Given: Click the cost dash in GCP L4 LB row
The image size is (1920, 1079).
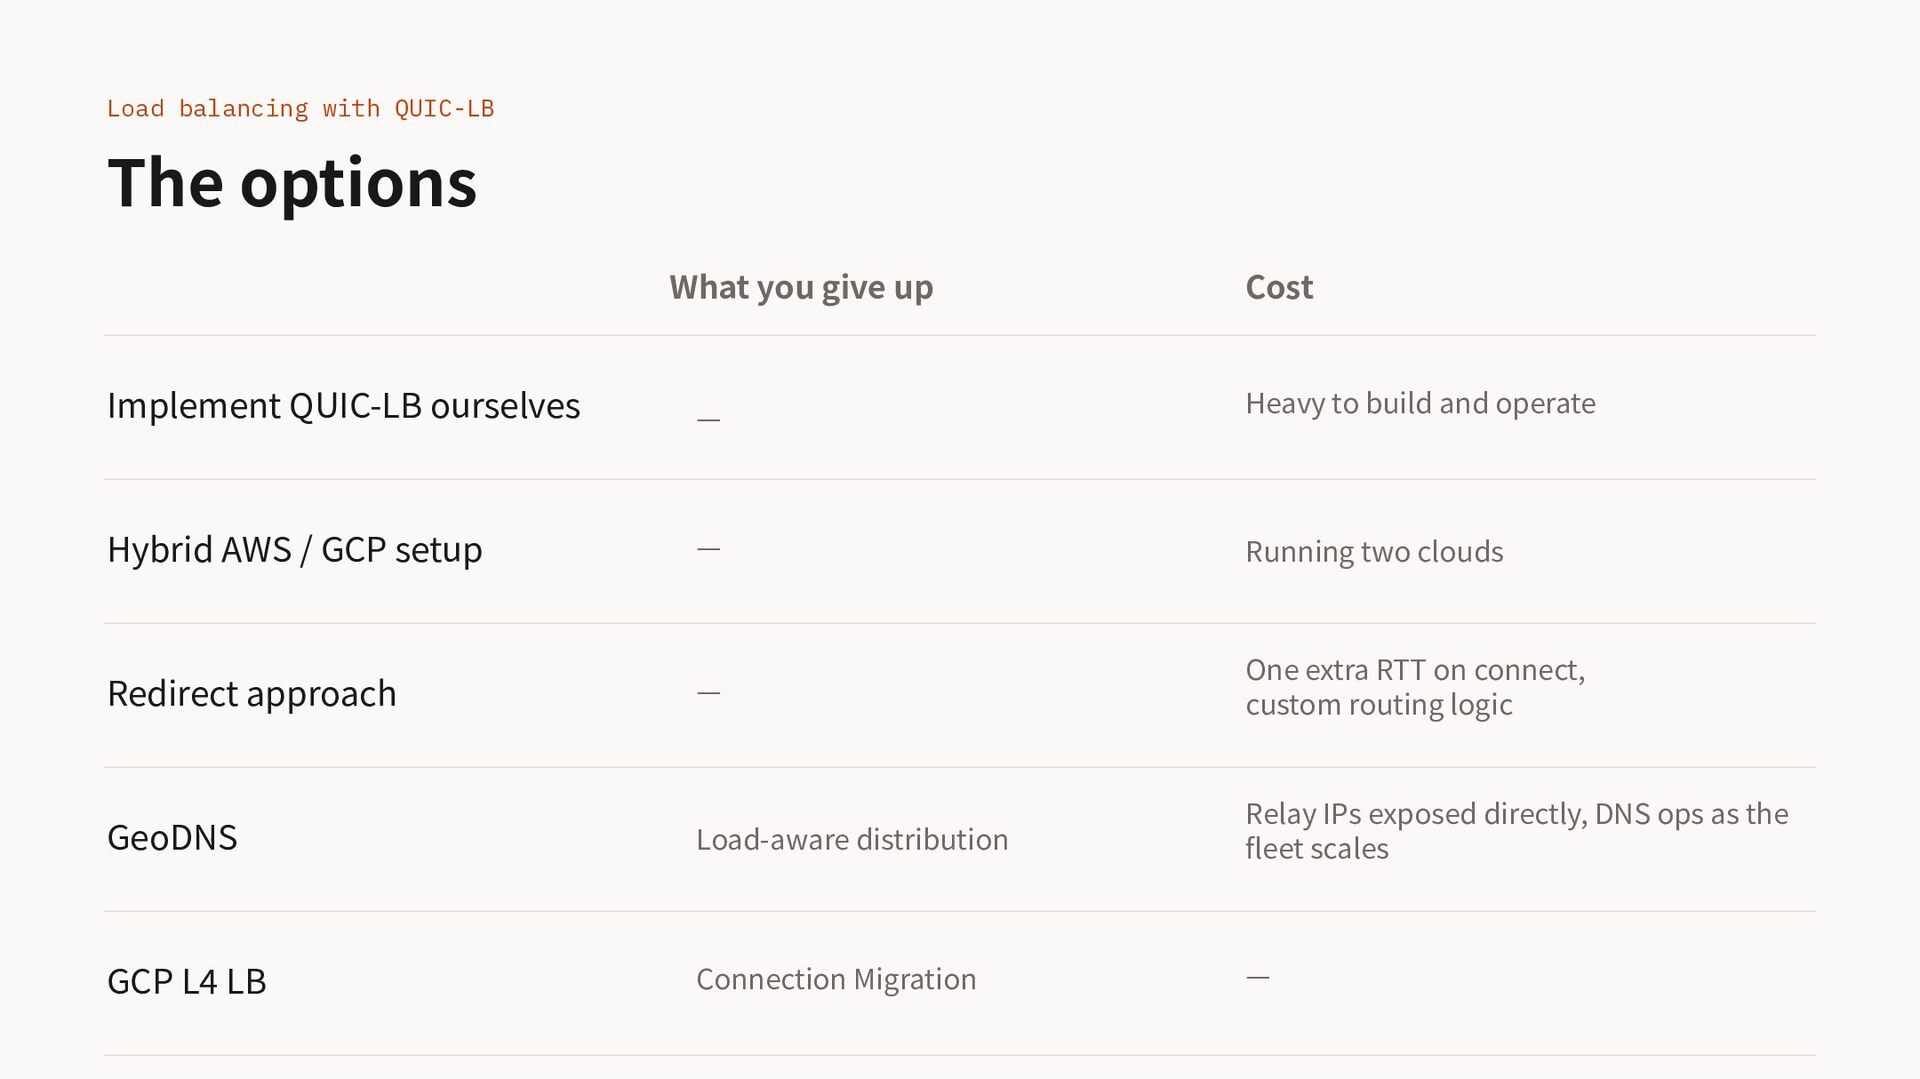Looking at the screenshot, I should pyautogui.click(x=1258, y=977).
